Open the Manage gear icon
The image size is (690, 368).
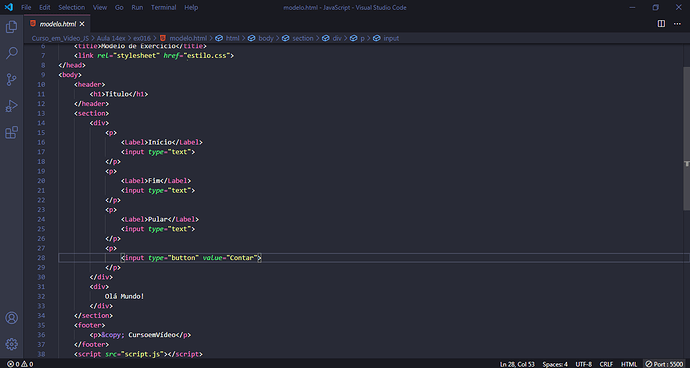point(11,344)
